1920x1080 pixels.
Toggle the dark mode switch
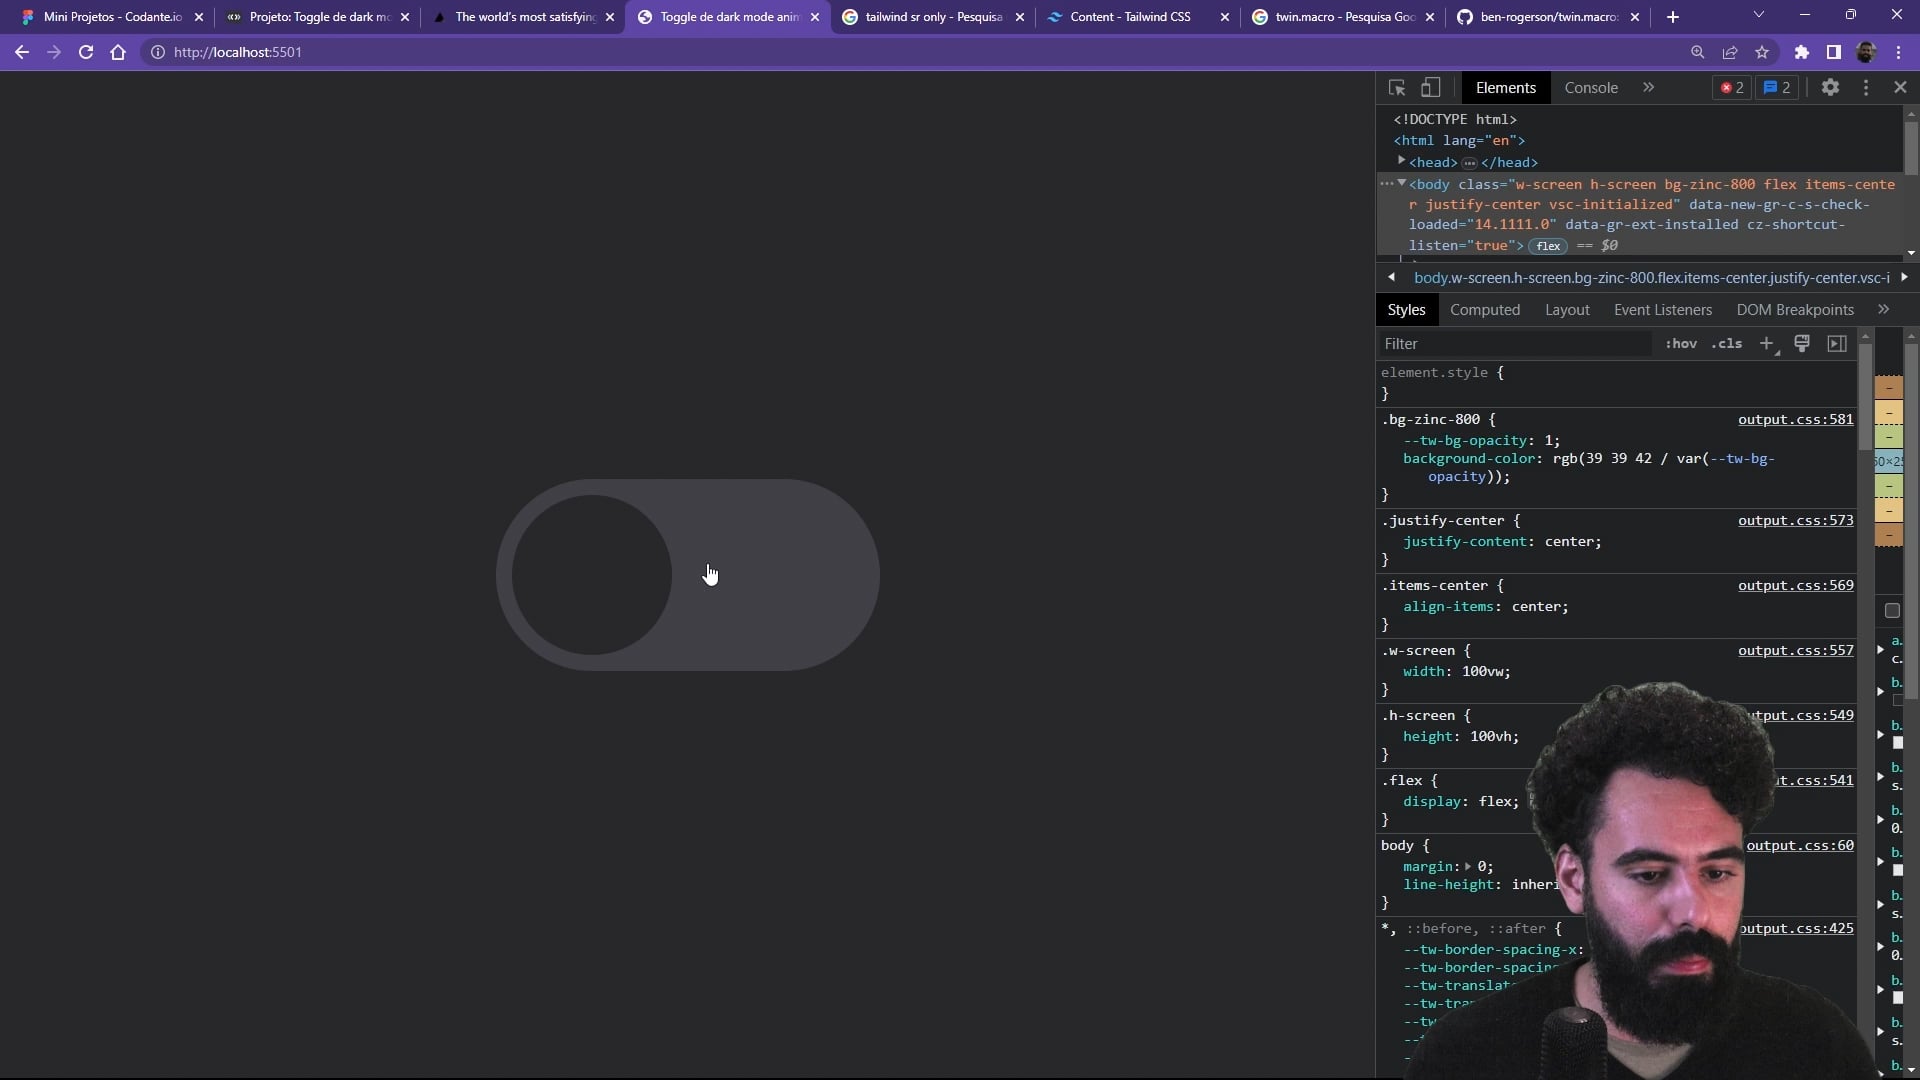(688, 575)
